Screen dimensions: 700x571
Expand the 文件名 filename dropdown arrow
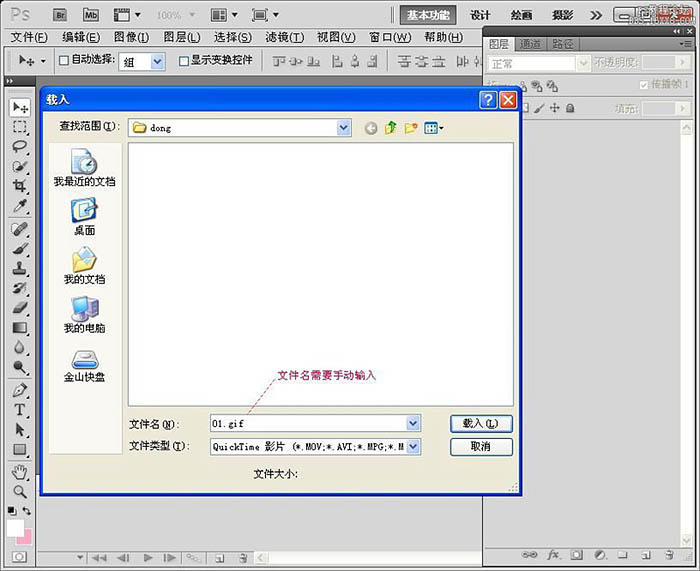pyautogui.click(x=413, y=424)
